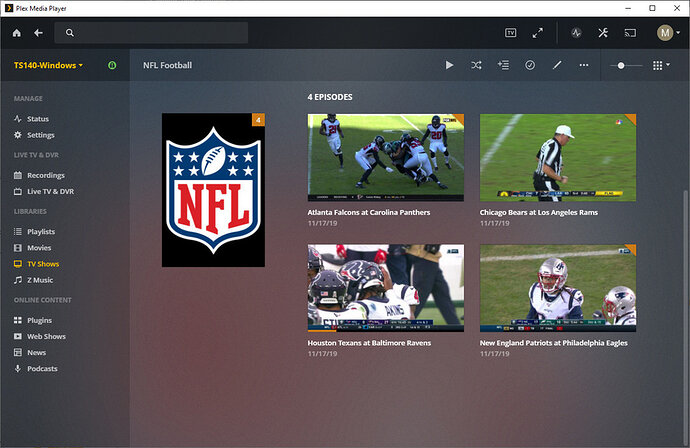Go to the Plex home screen

click(x=17, y=33)
